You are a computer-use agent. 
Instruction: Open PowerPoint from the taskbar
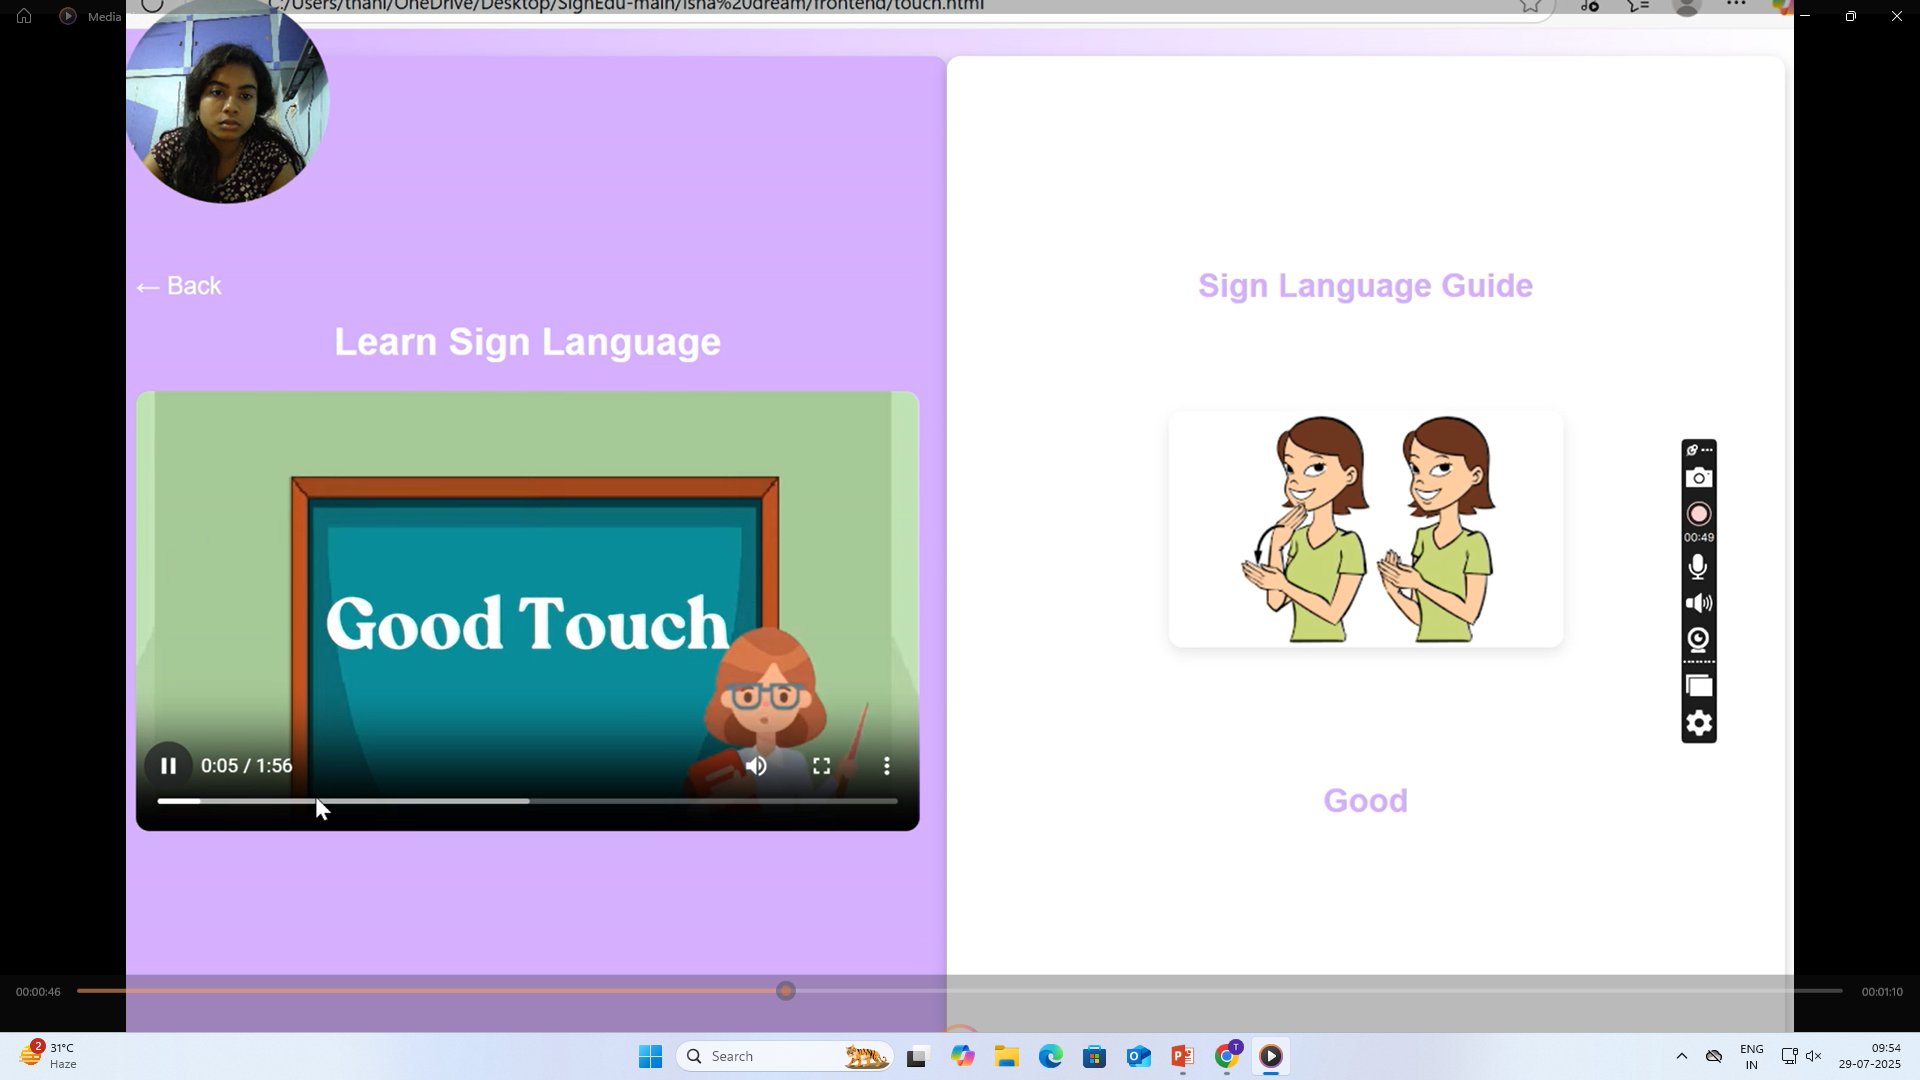[1182, 1056]
